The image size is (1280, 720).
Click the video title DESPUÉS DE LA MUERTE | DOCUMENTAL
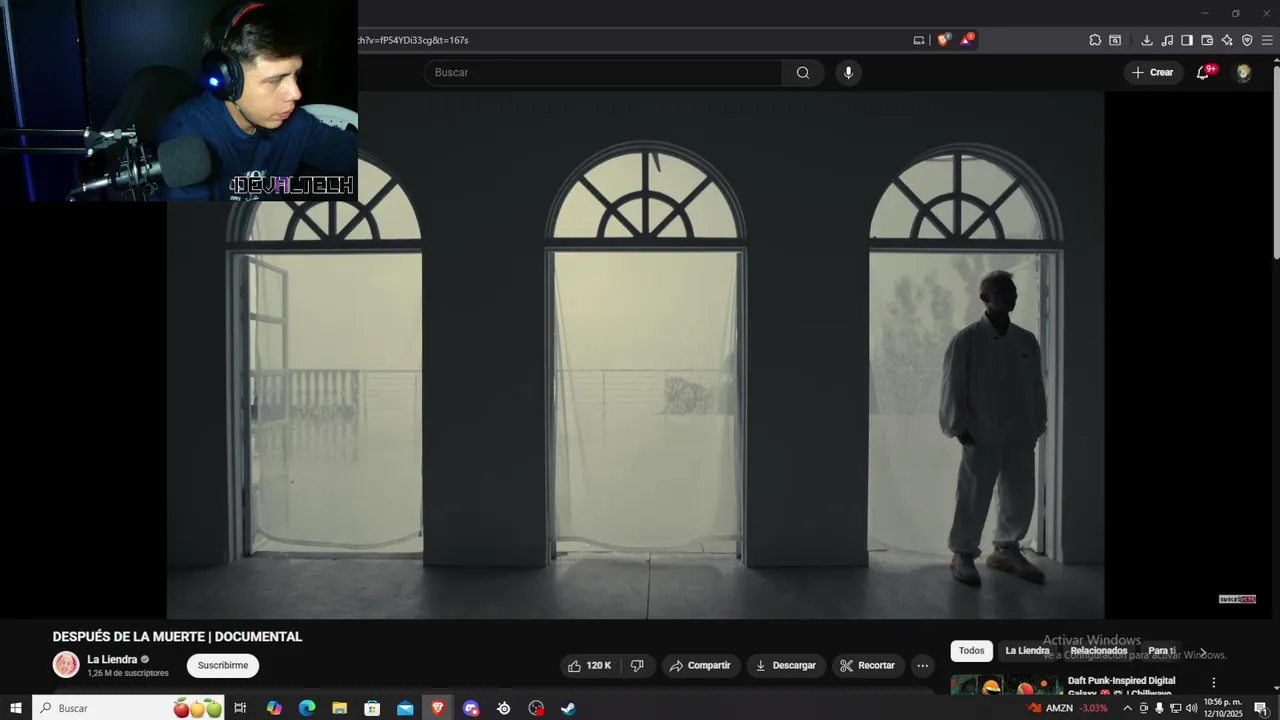pos(177,637)
